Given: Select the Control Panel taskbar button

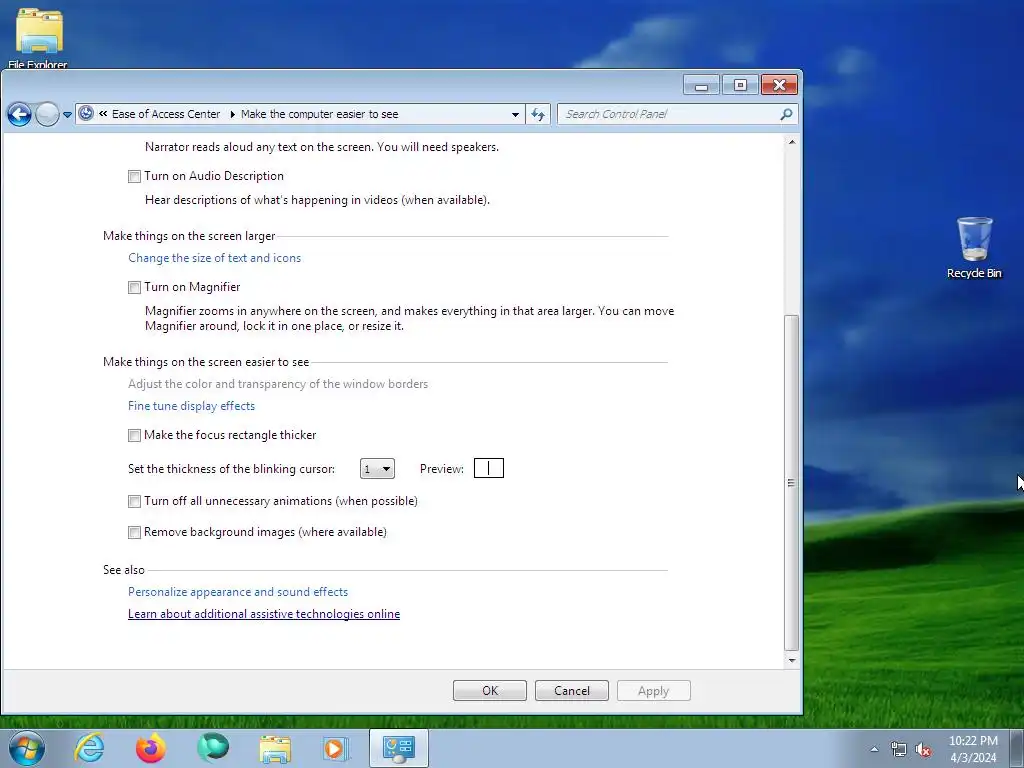Looking at the screenshot, I should pos(399,748).
